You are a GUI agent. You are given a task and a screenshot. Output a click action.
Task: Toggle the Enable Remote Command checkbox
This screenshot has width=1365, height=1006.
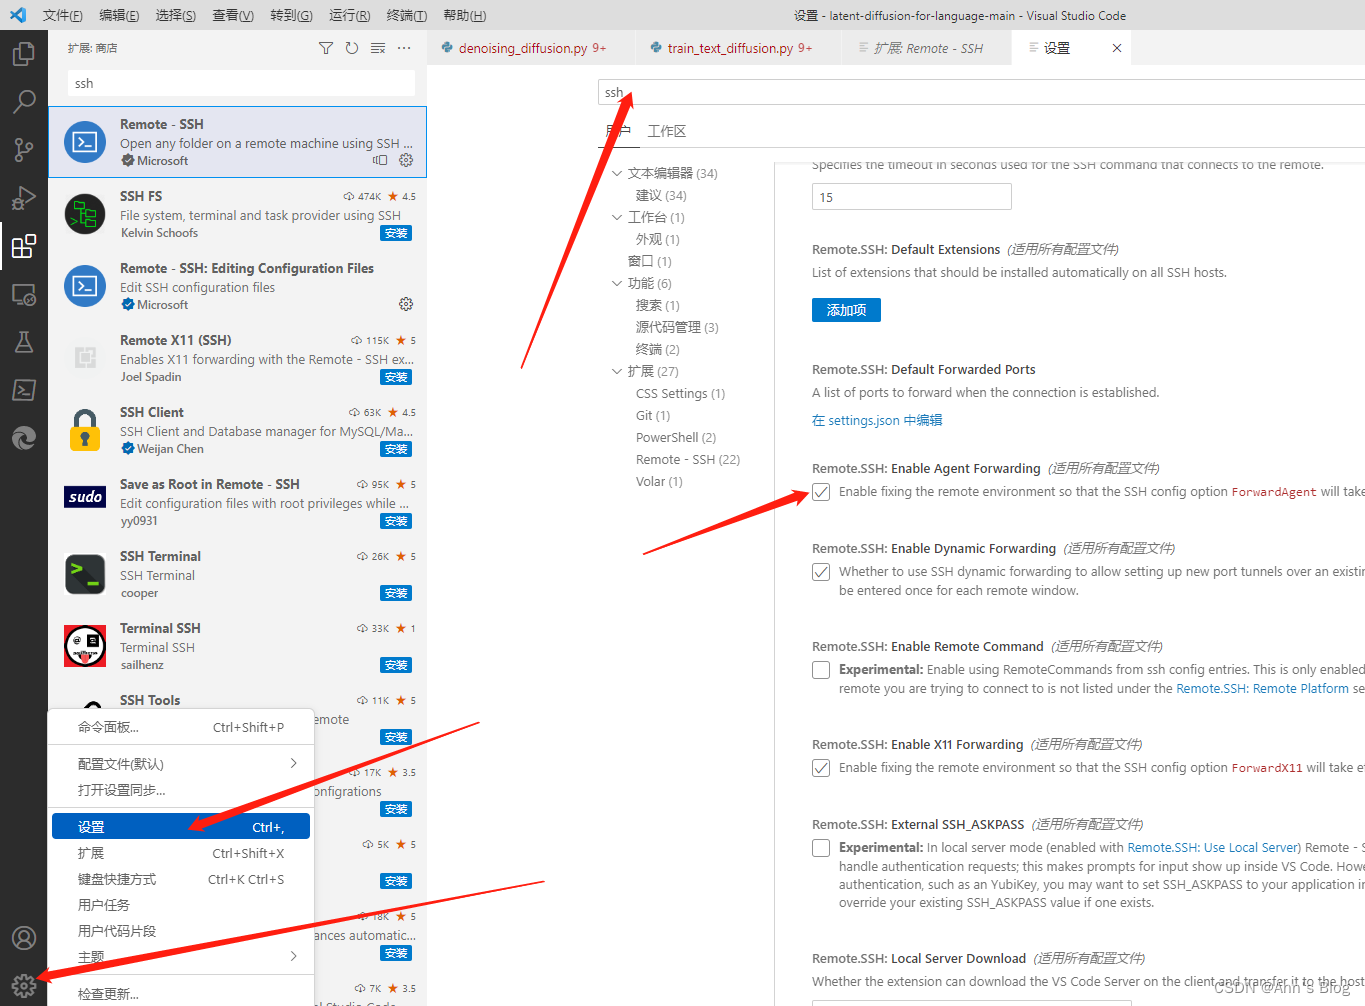pyautogui.click(x=821, y=670)
